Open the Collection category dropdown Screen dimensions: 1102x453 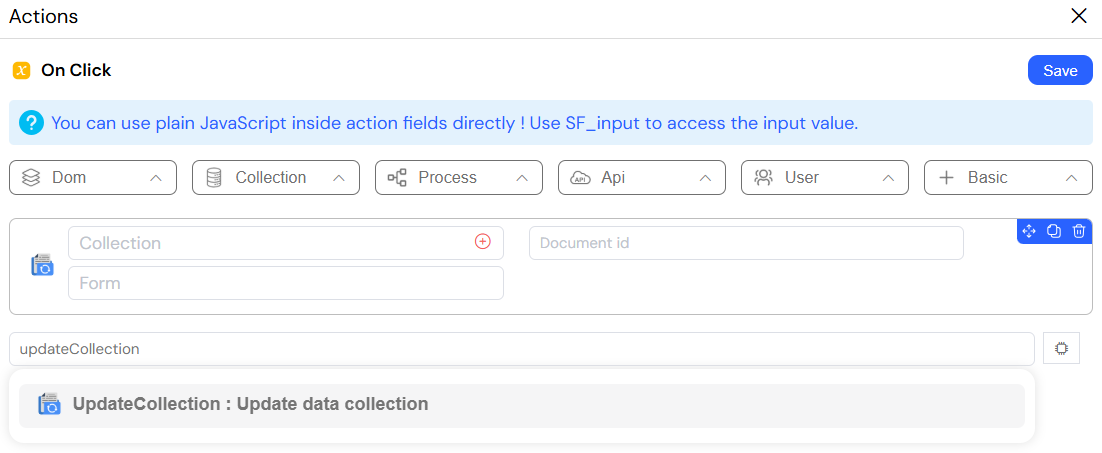[276, 178]
